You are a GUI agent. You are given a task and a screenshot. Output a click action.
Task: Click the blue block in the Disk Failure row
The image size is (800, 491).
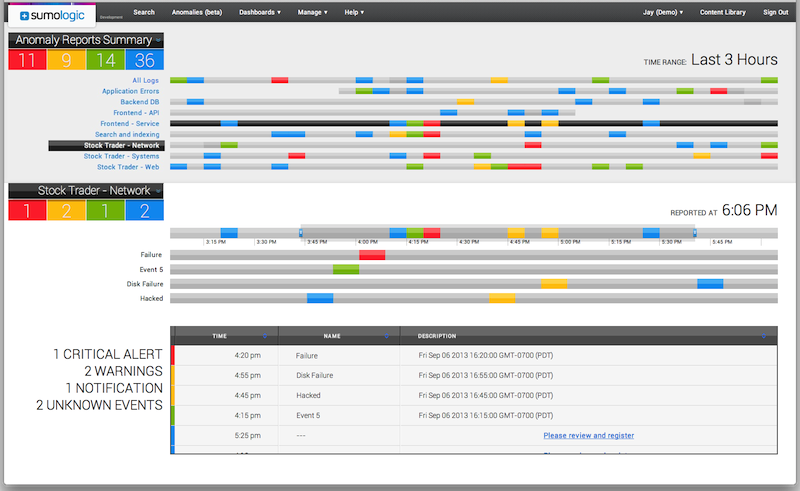tap(710, 284)
